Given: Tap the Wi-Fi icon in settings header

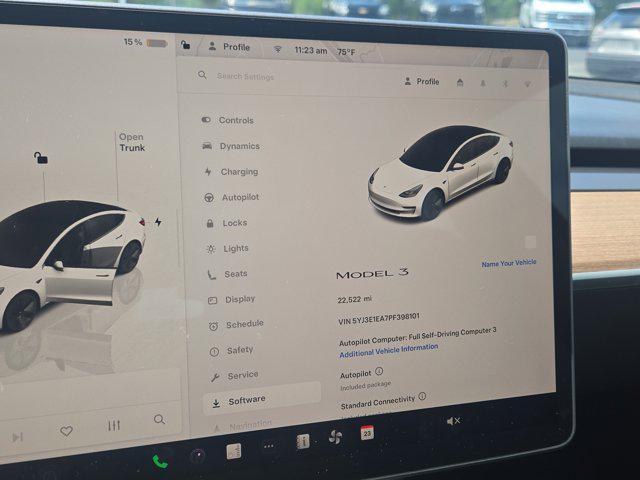Looking at the screenshot, I should 528,84.
